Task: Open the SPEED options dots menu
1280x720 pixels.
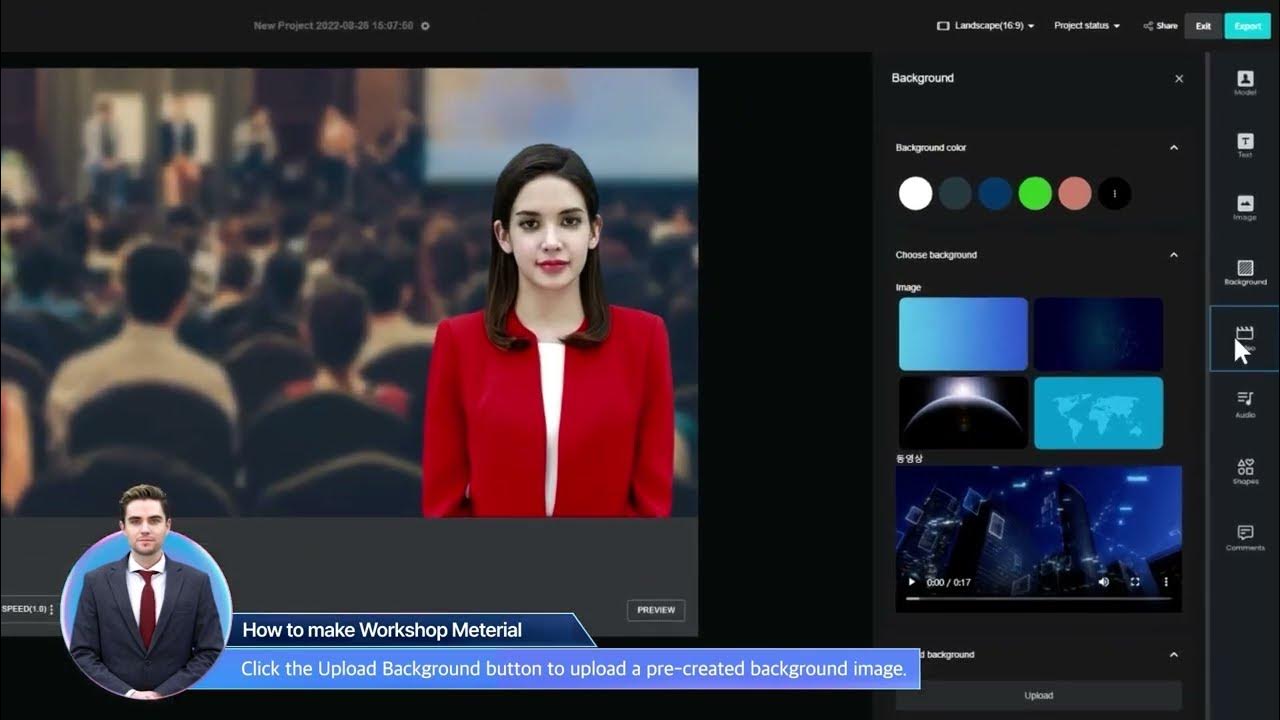Action: 52,609
